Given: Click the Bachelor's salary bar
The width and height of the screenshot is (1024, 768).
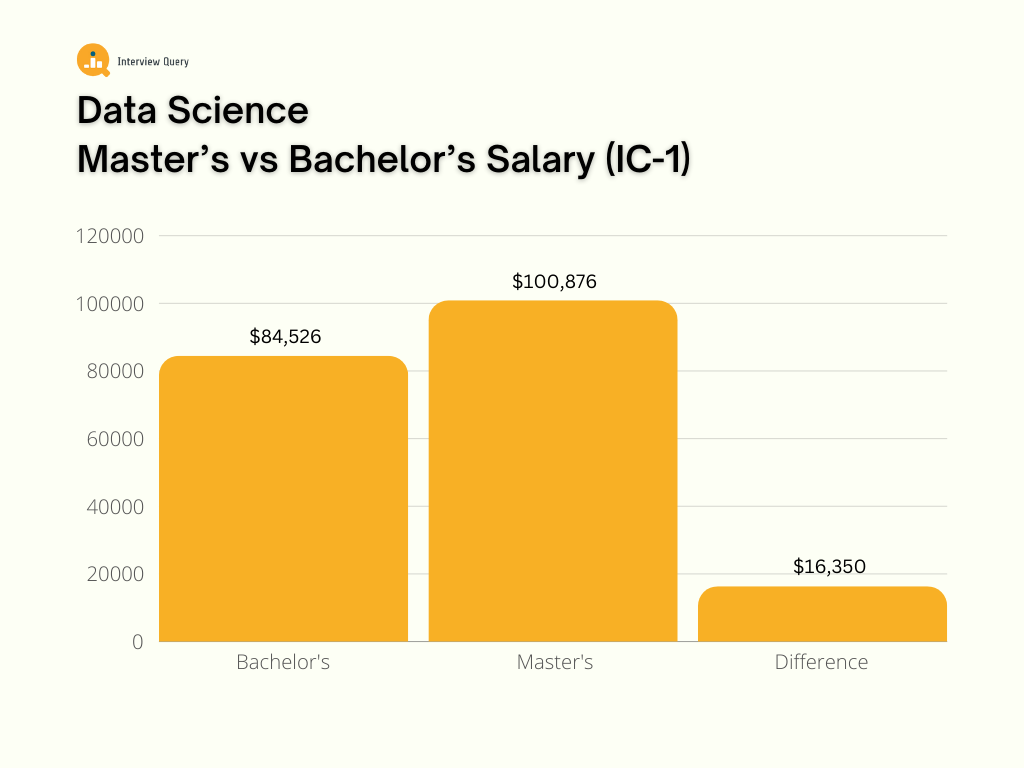Looking at the screenshot, I should click(283, 498).
